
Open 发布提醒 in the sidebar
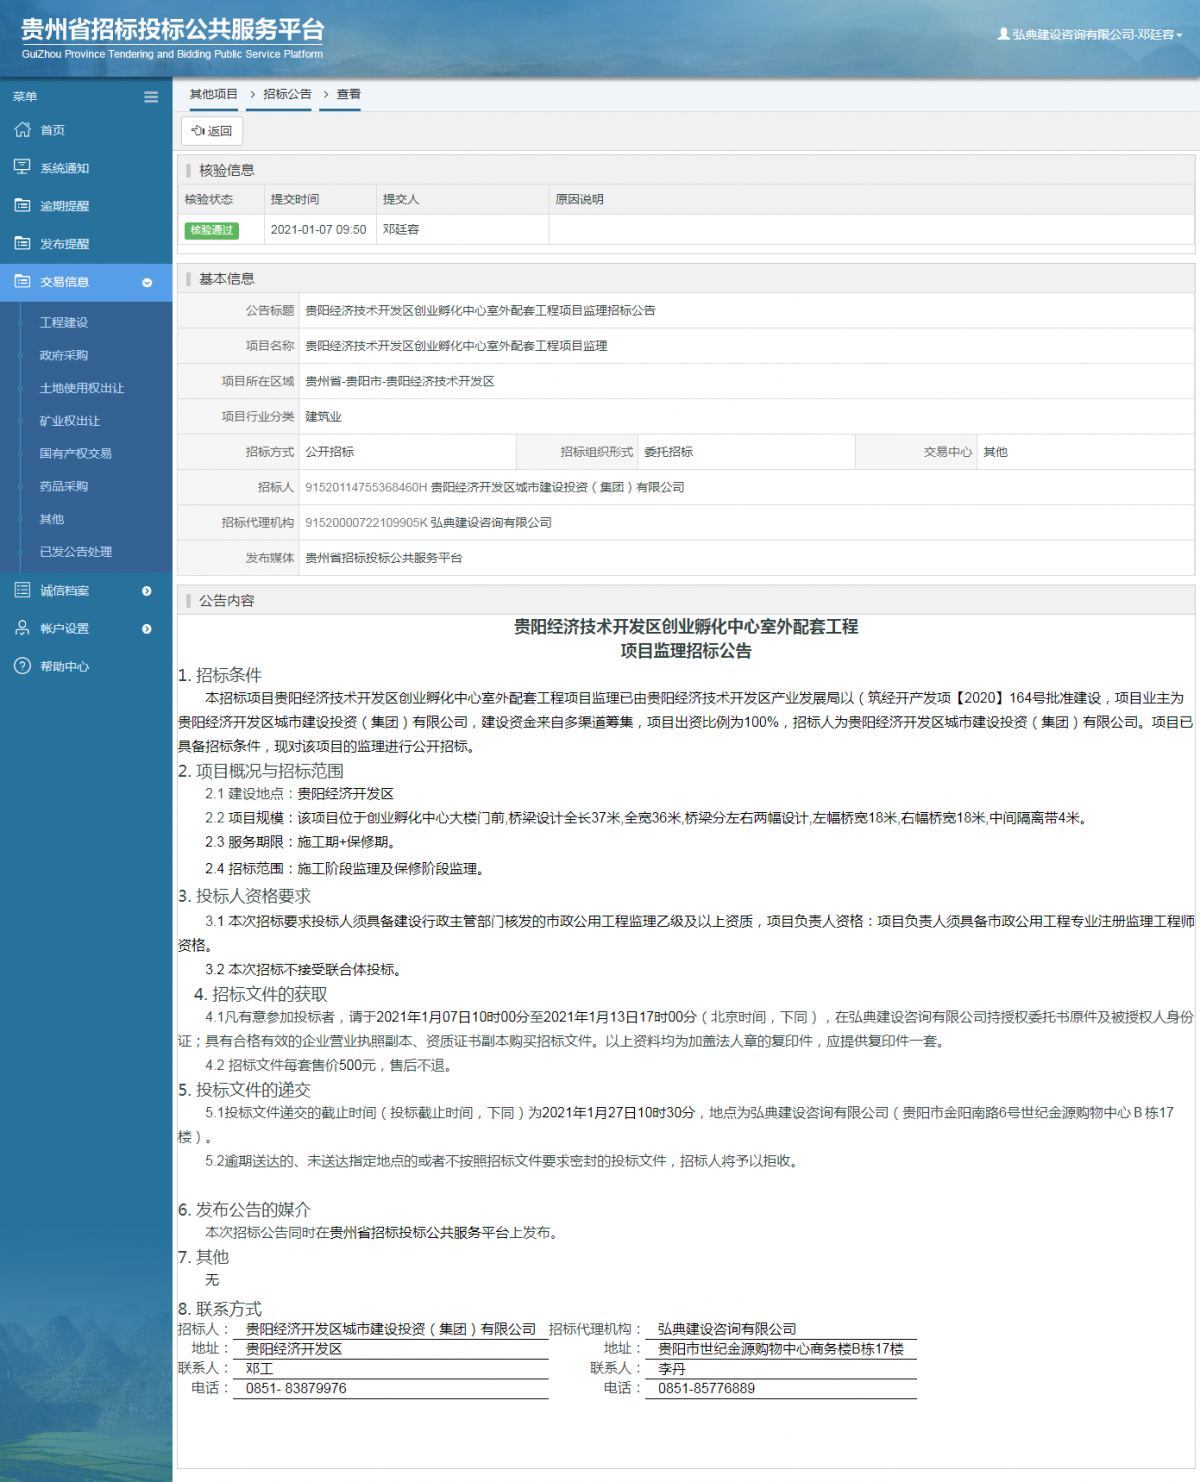coord(64,244)
